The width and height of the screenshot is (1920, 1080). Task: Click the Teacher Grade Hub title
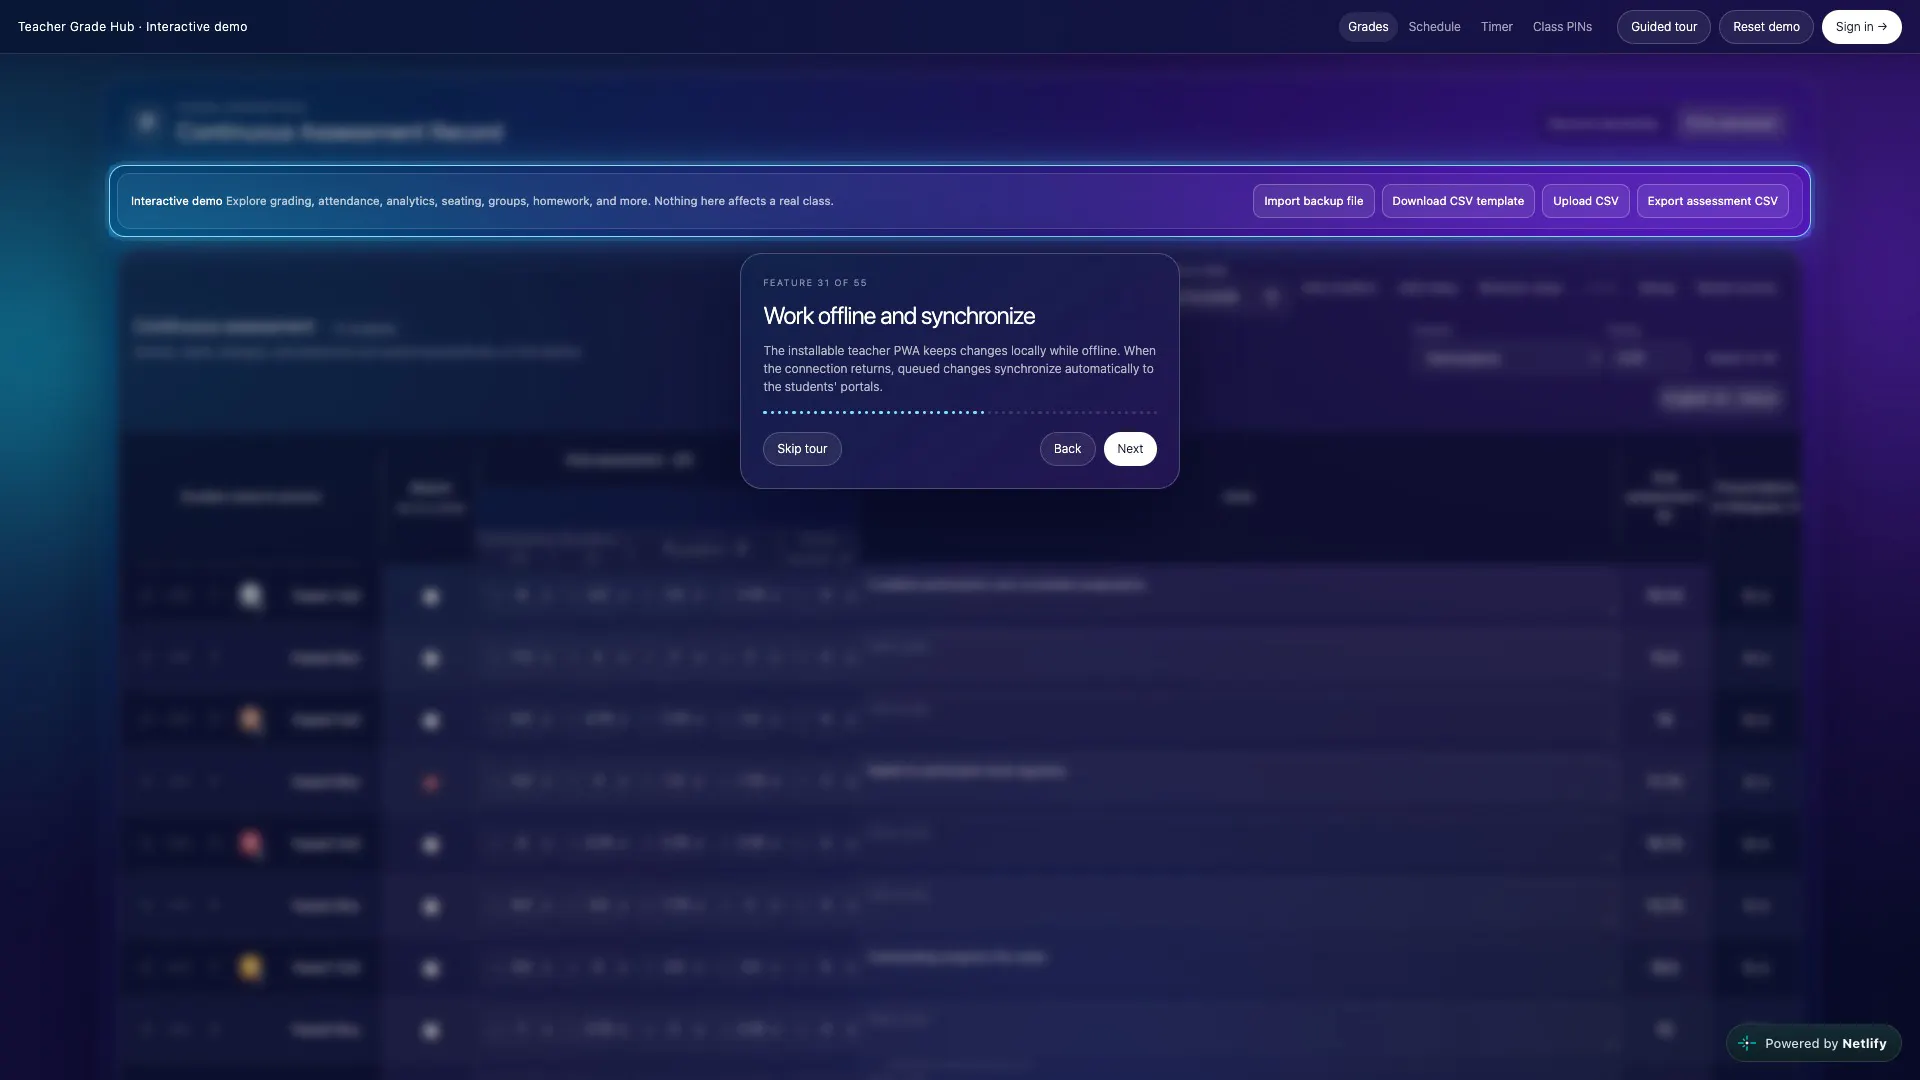[132, 27]
